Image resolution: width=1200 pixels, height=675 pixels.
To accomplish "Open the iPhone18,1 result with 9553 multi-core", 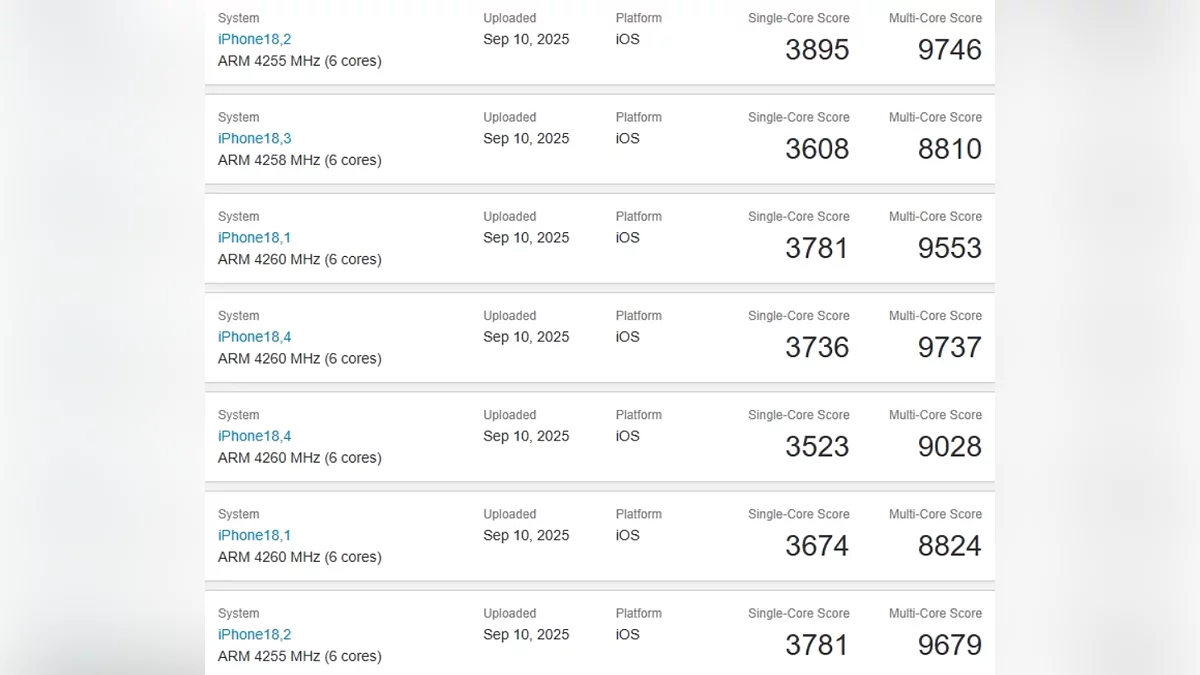I will pyautogui.click(x=254, y=237).
